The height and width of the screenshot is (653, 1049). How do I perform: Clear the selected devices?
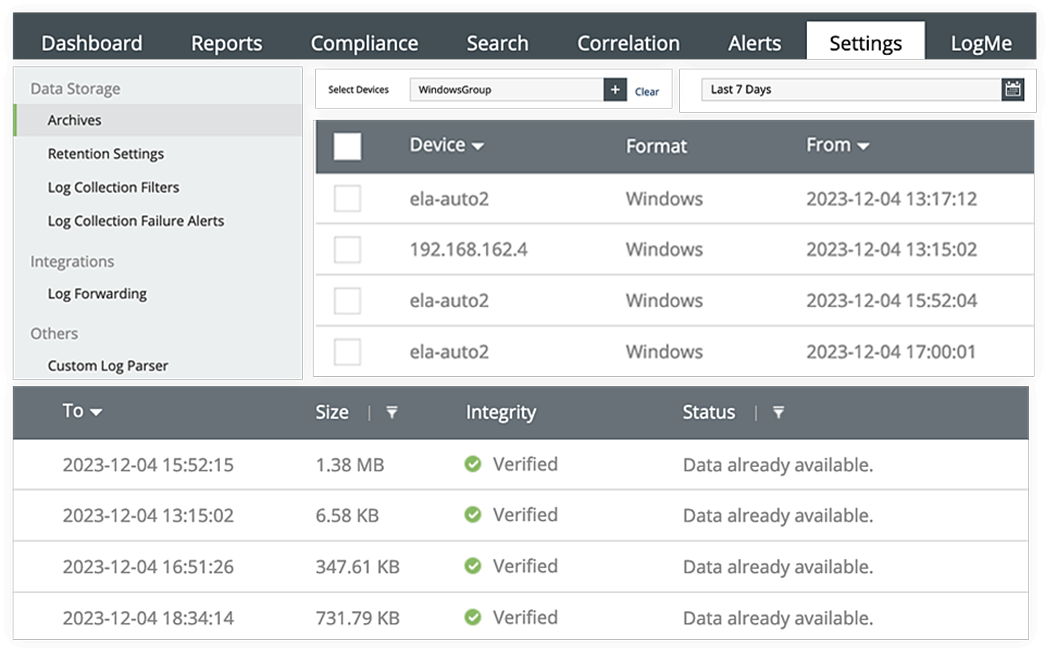(647, 91)
